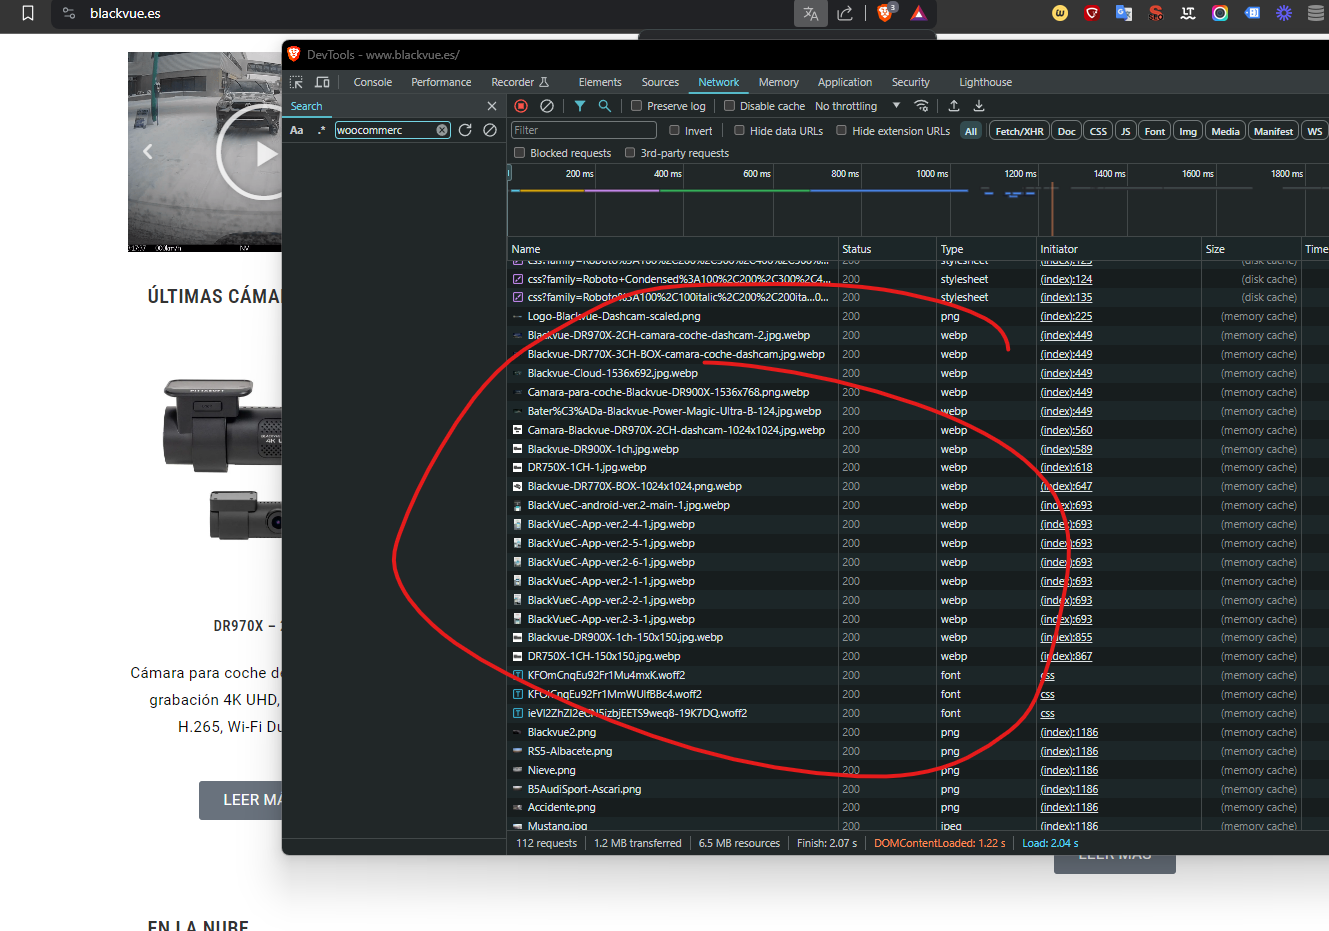
Task: Click the rainbow circle extension icon
Action: click(1220, 13)
